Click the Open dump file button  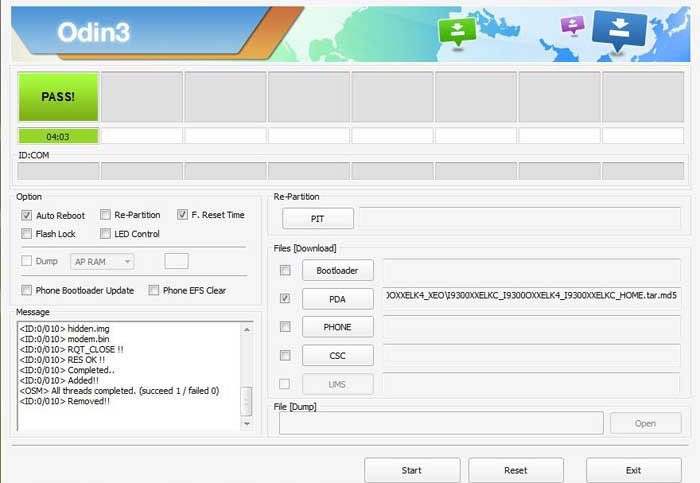point(646,424)
